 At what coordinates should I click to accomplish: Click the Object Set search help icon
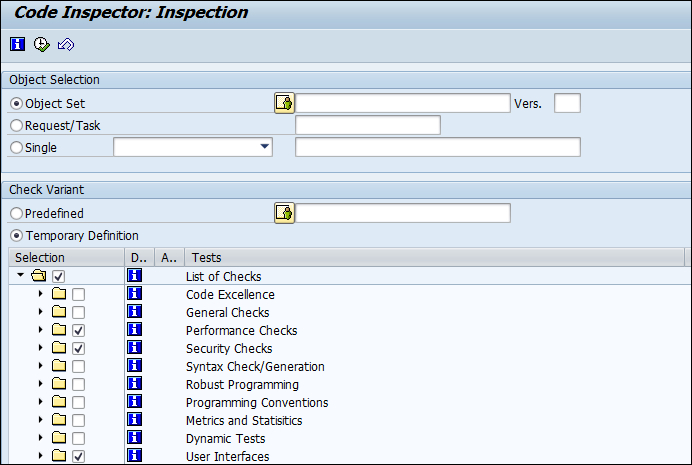(284, 103)
